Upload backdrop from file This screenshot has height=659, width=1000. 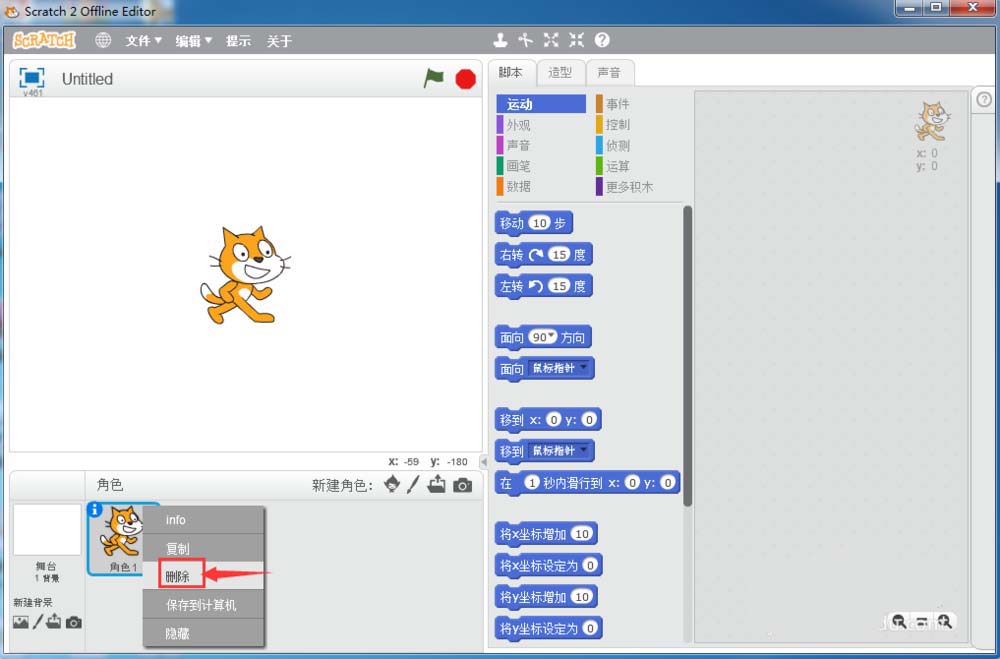pyautogui.click(x=54, y=621)
